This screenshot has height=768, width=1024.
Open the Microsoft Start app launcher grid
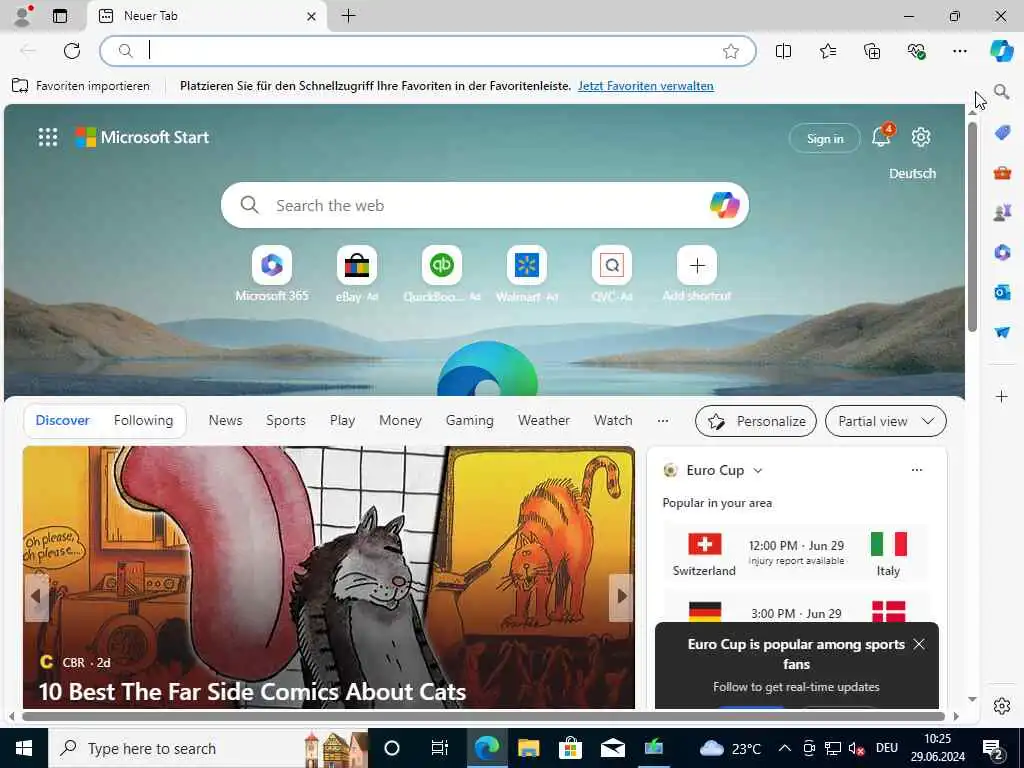tap(48, 137)
